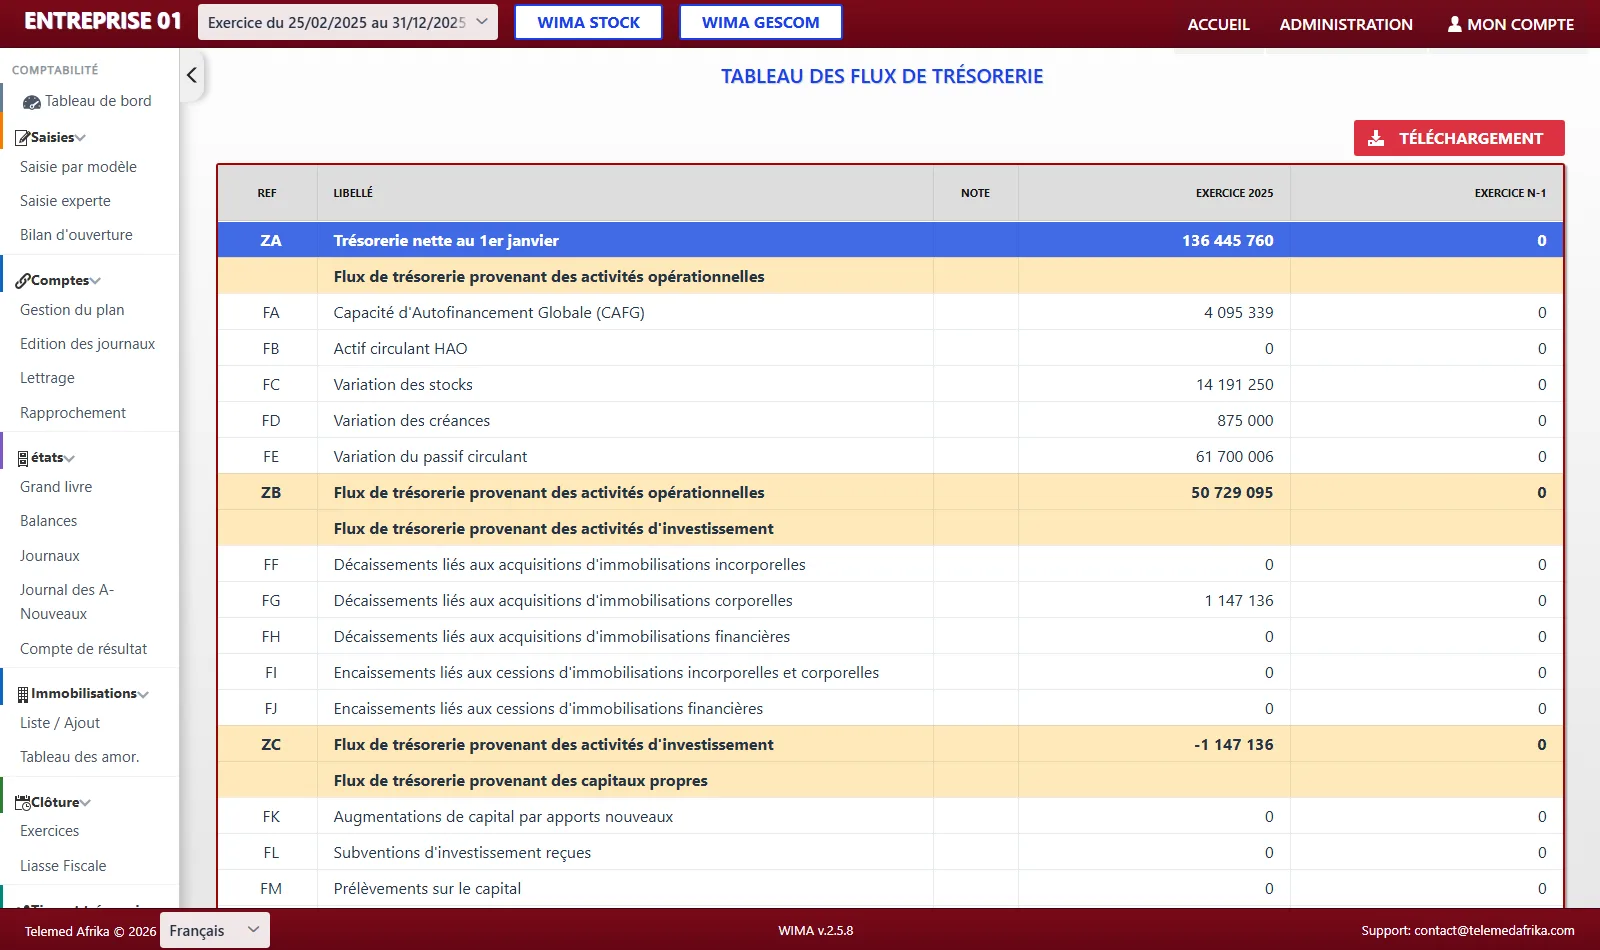Click the Tableau de bord gauge icon

point(32,102)
